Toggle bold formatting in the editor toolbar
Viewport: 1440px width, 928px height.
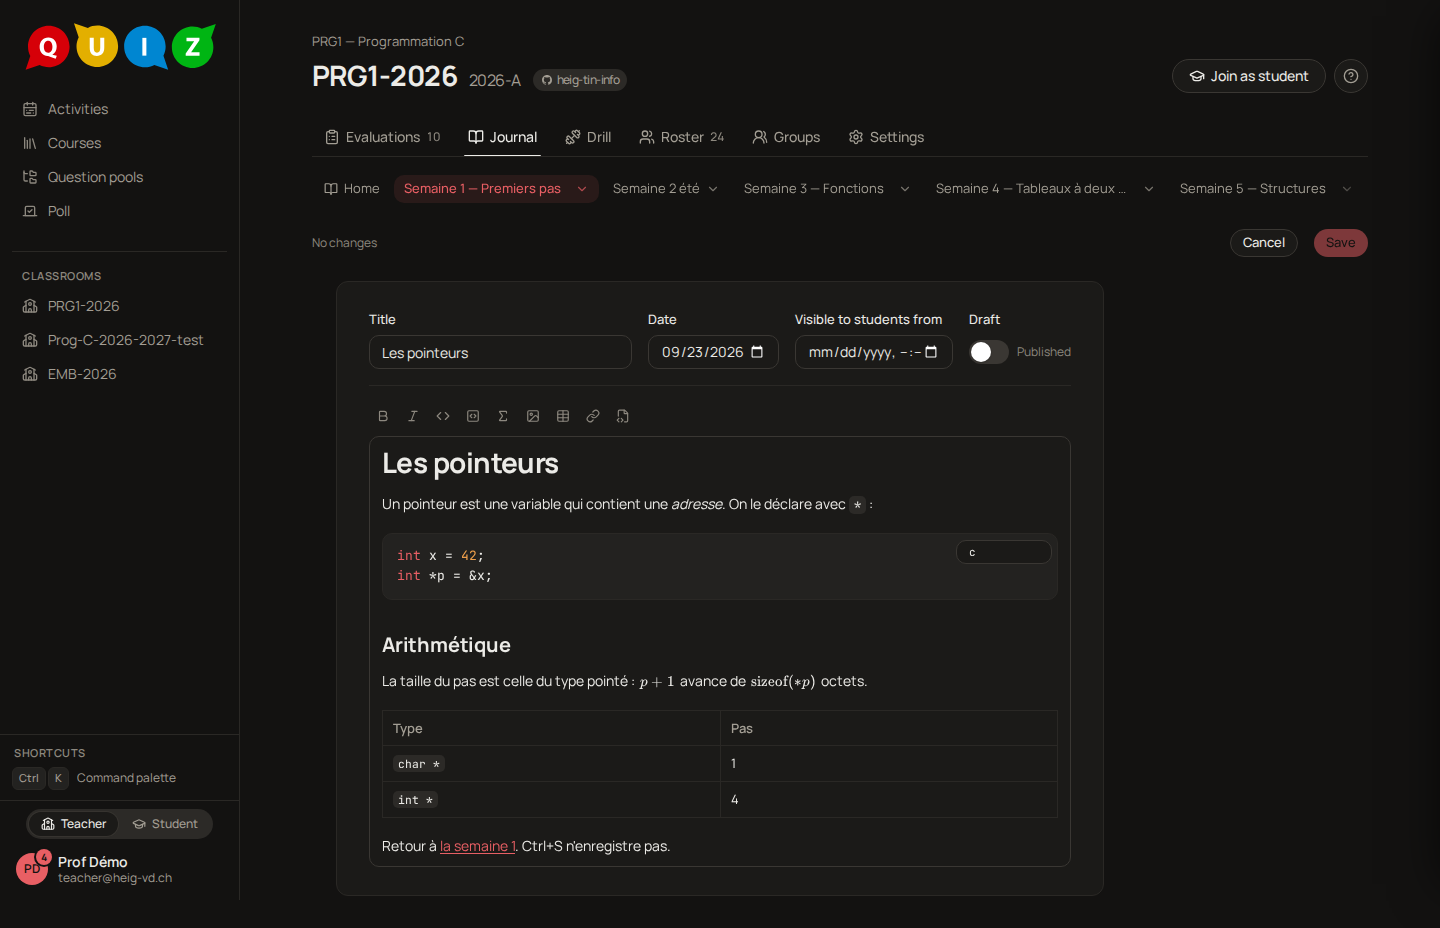(383, 416)
